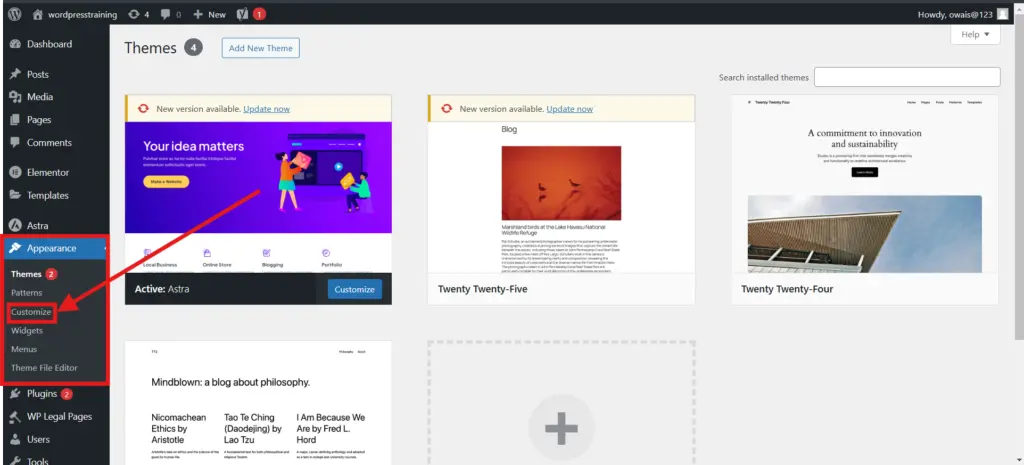Screen dimensions: 1024x465
Task: Click the Yoast notification badge showing 1
Action: click(x=259, y=14)
